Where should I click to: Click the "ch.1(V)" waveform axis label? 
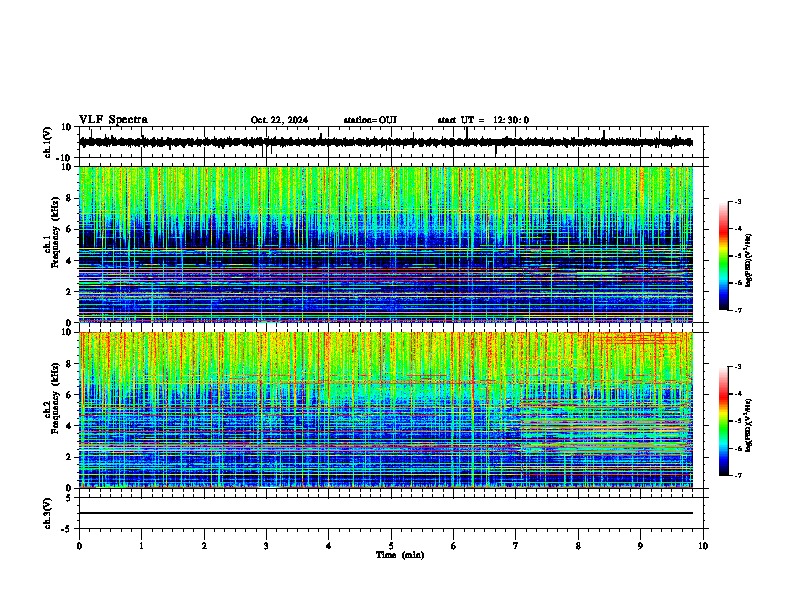coord(48,142)
